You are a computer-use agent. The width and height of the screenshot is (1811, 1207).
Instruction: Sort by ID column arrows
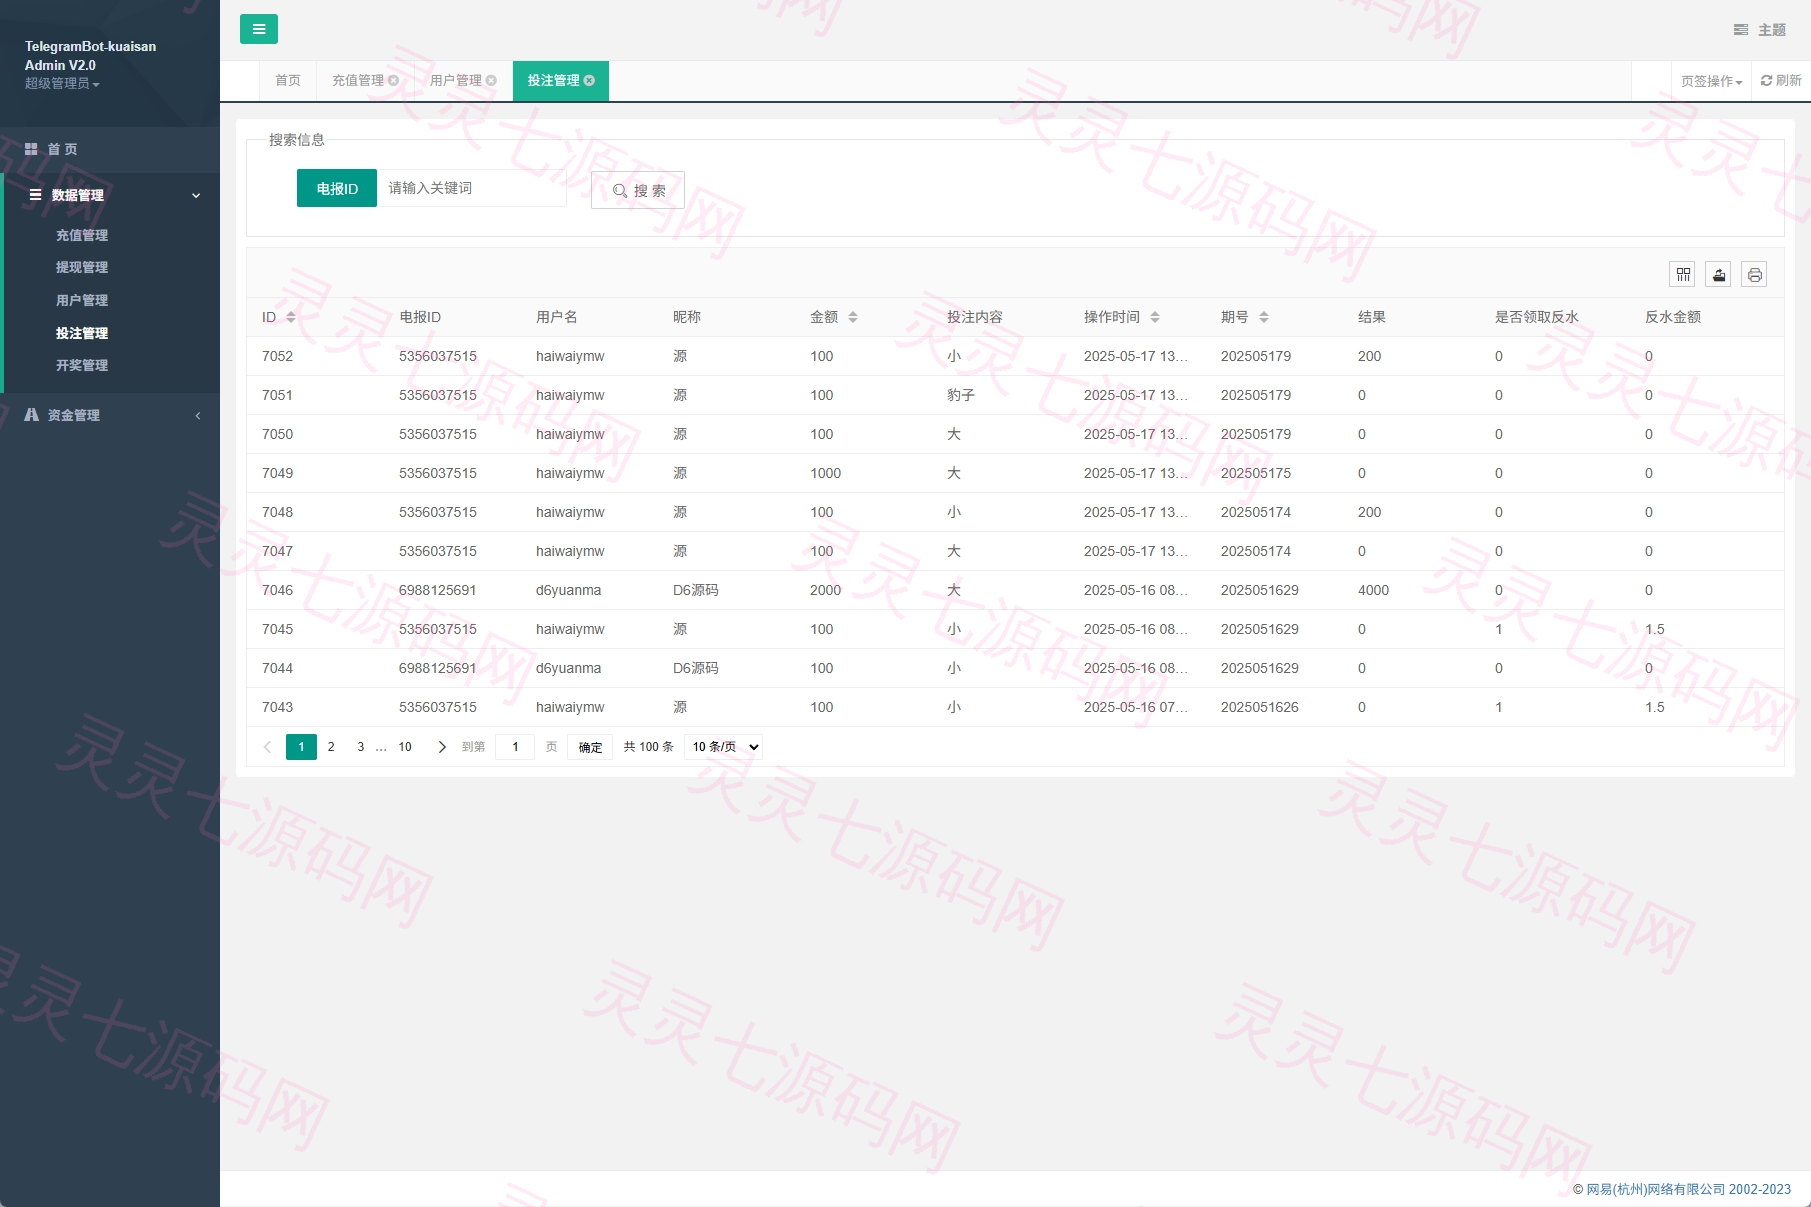(291, 317)
